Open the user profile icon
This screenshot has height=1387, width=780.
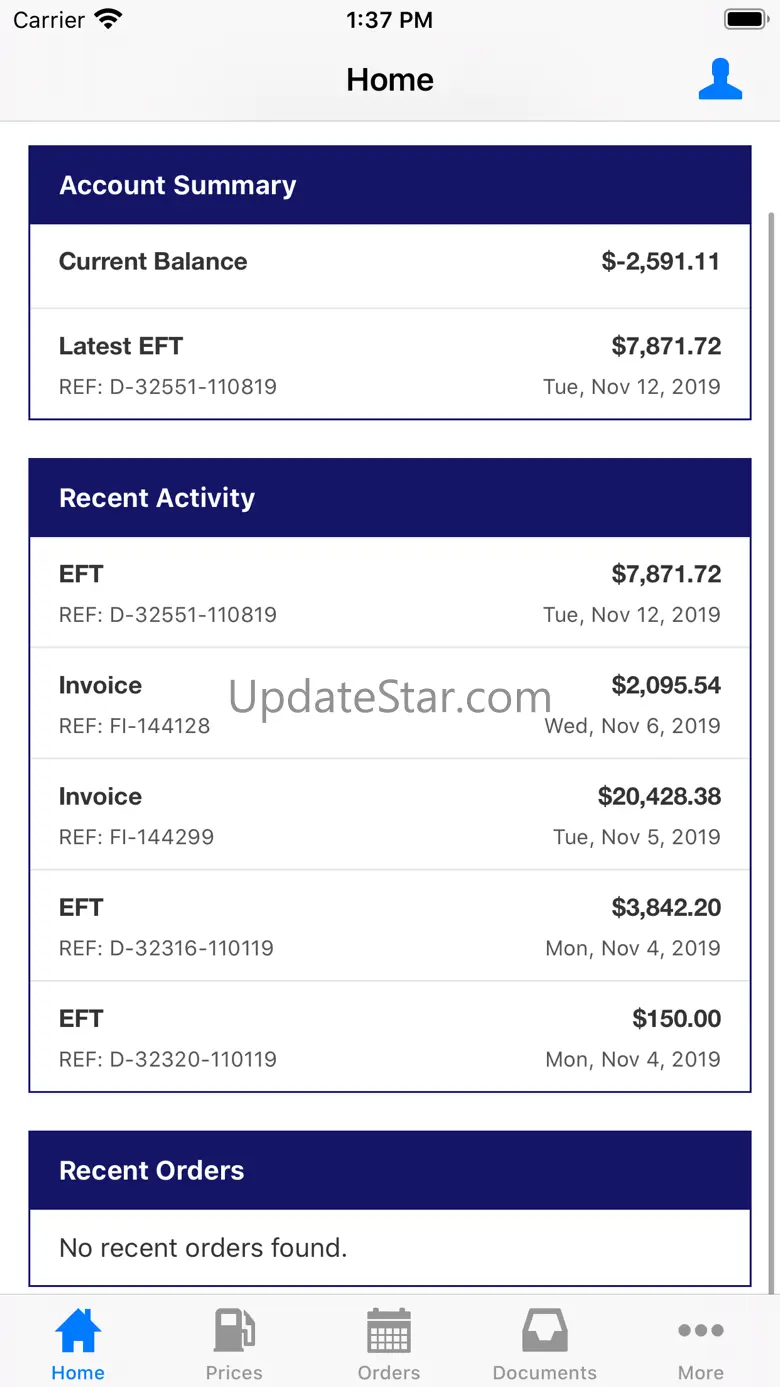point(720,80)
